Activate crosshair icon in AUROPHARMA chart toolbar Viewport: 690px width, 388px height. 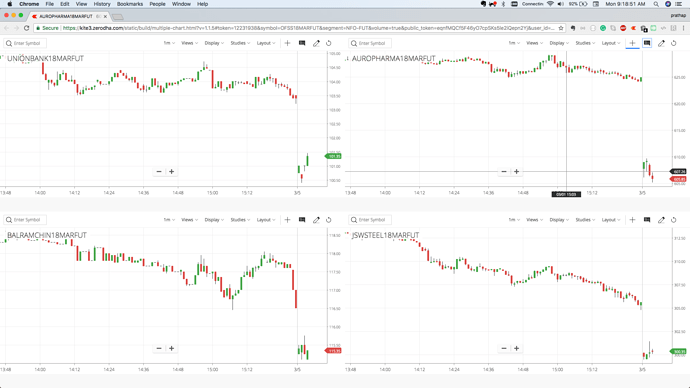pyautogui.click(x=632, y=43)
